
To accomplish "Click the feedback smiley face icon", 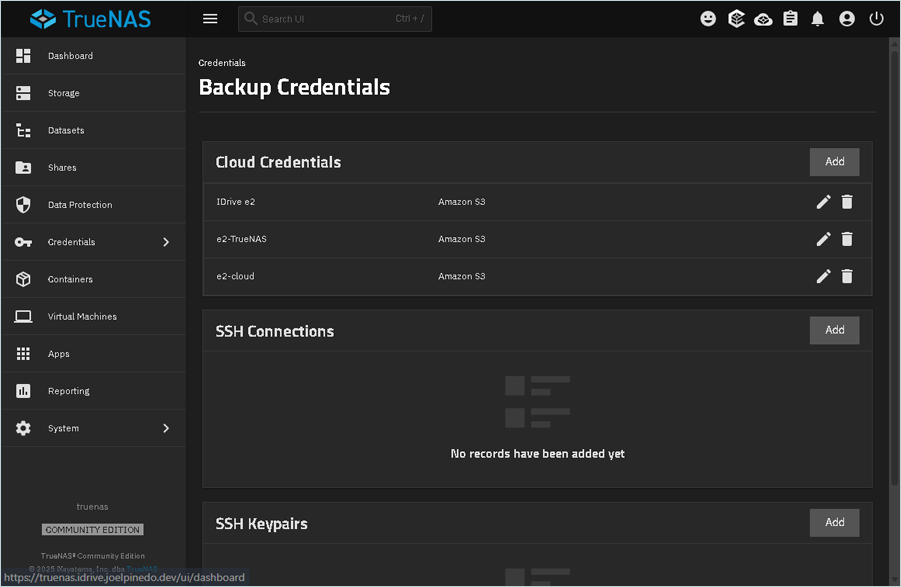I will [x=708, y=19].
